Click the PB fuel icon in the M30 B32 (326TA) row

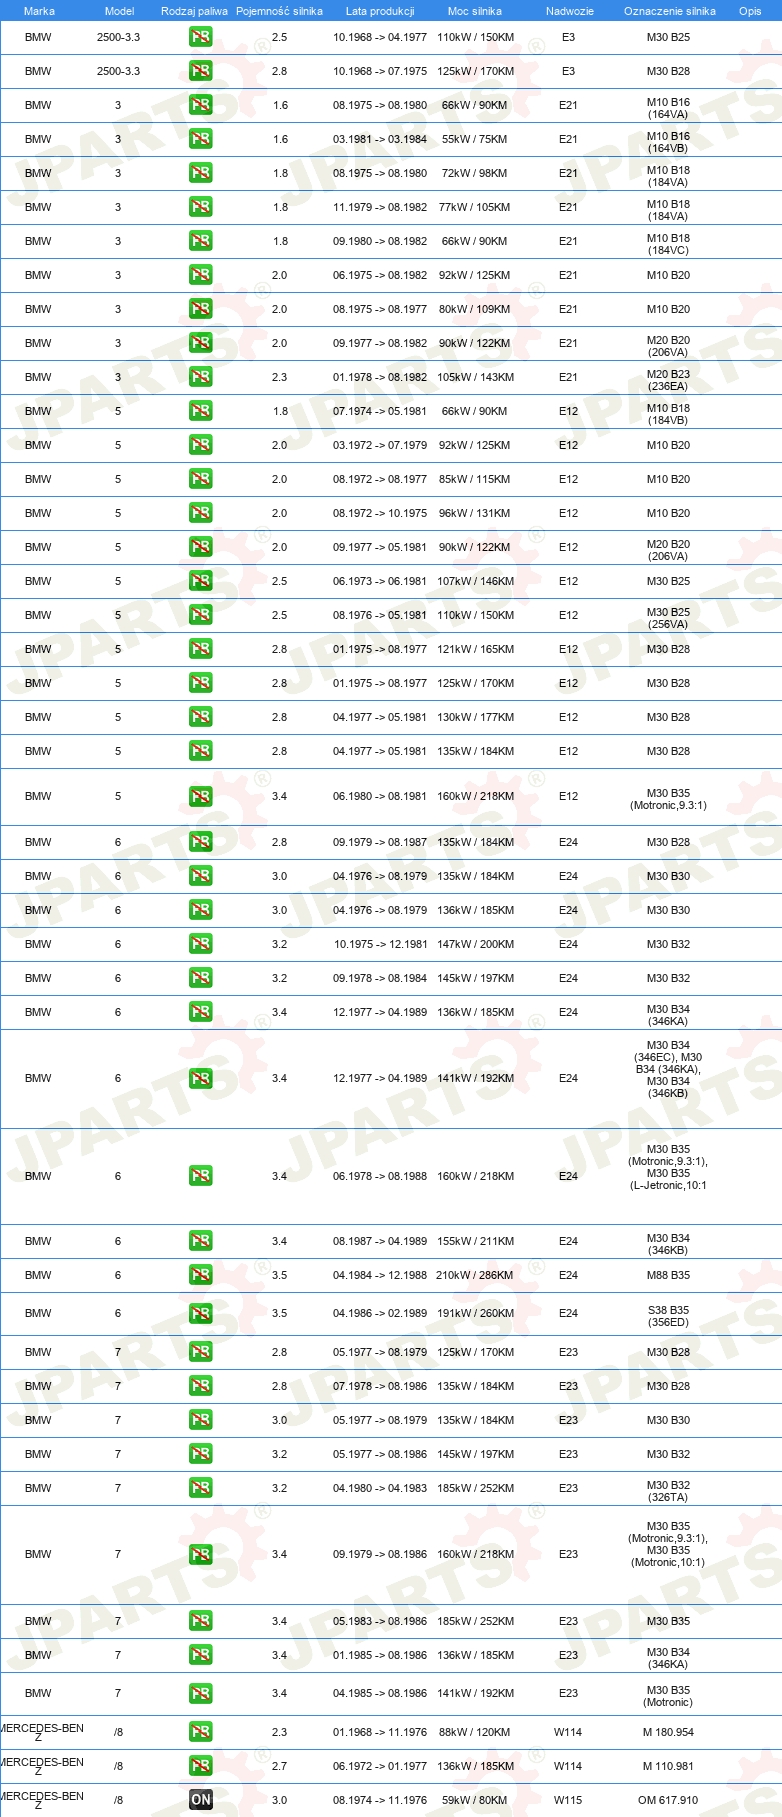pyautogui.click(x=200, y=1488)
